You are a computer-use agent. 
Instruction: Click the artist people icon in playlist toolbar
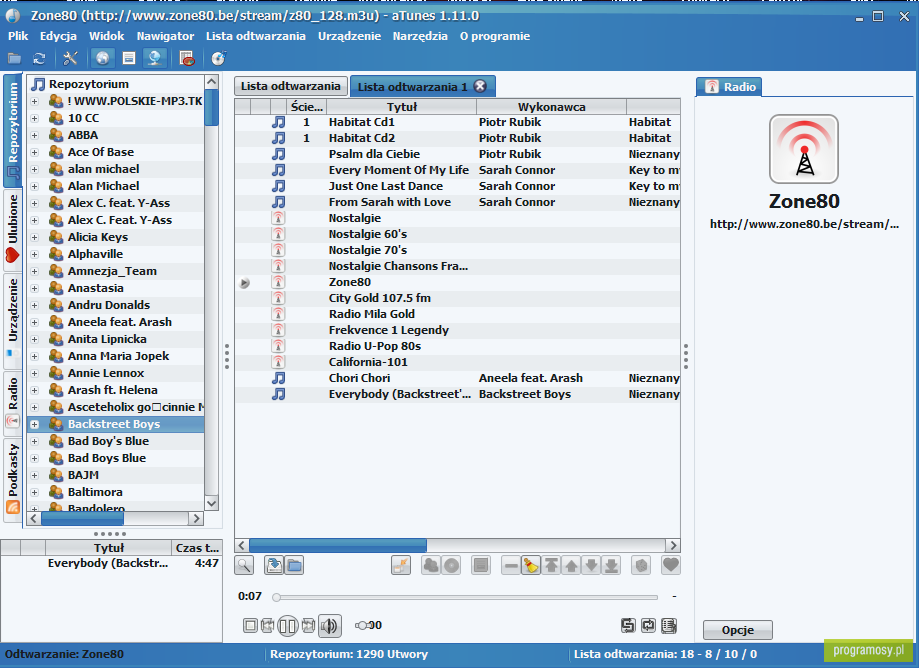431,565
